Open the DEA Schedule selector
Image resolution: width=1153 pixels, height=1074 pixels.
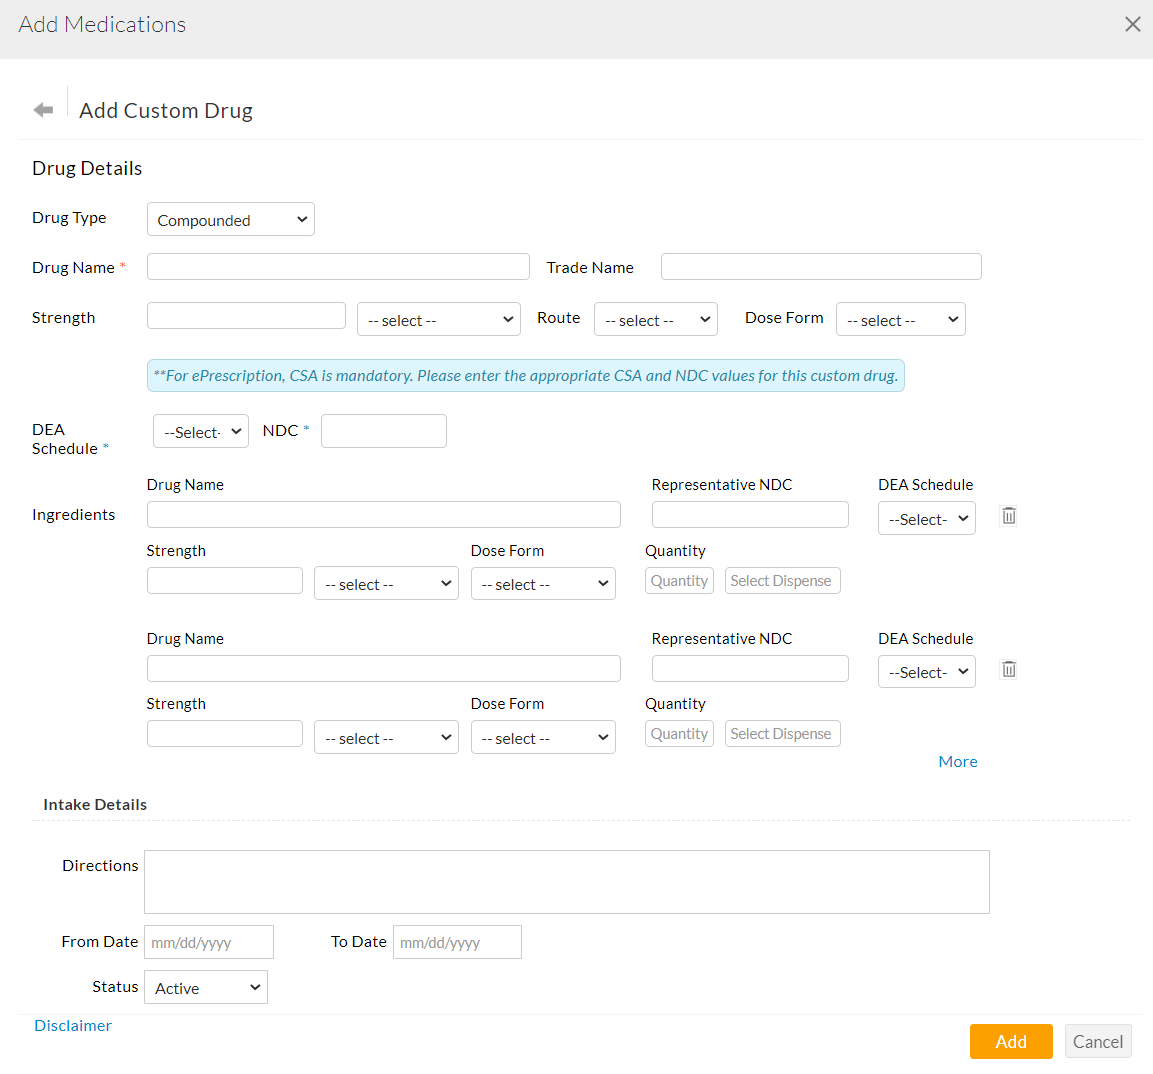[200, 430]
